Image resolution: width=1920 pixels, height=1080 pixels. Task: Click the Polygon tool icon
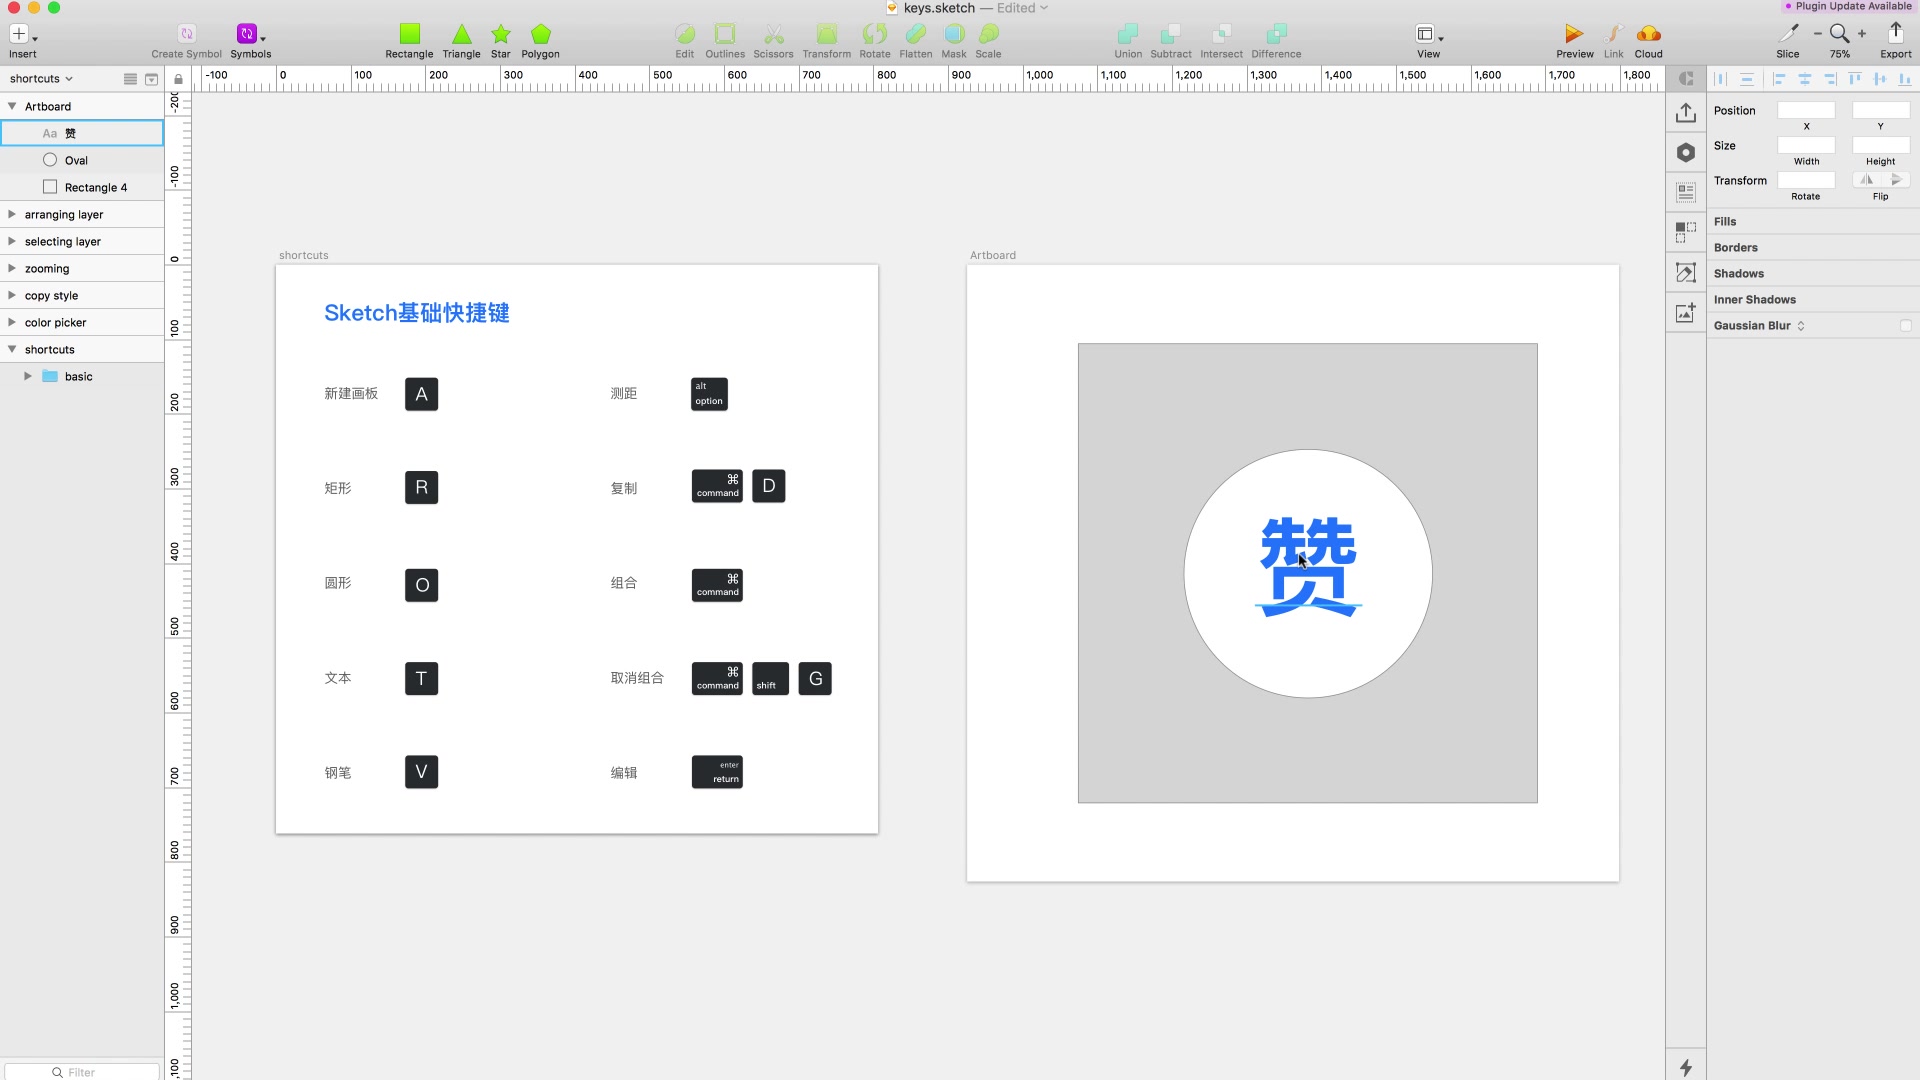[540, 34]
